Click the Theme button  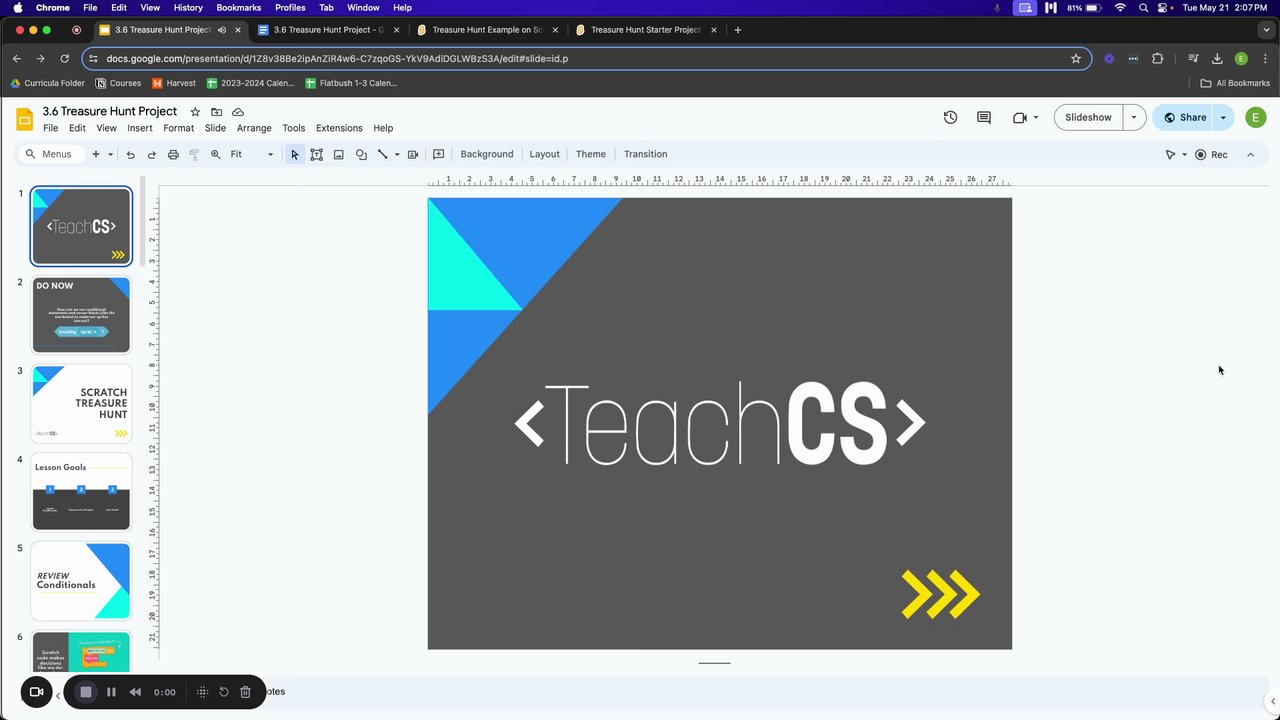point(591,154)
